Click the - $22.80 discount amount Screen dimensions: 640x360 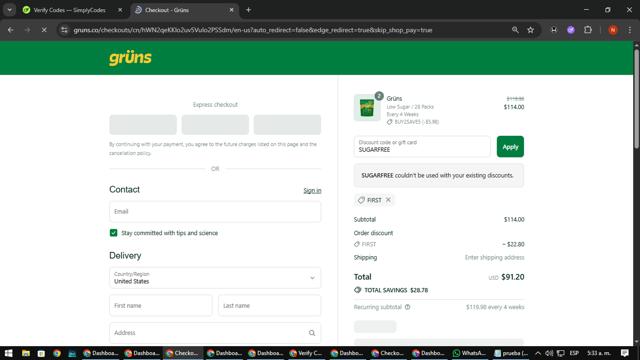[513, 244]
